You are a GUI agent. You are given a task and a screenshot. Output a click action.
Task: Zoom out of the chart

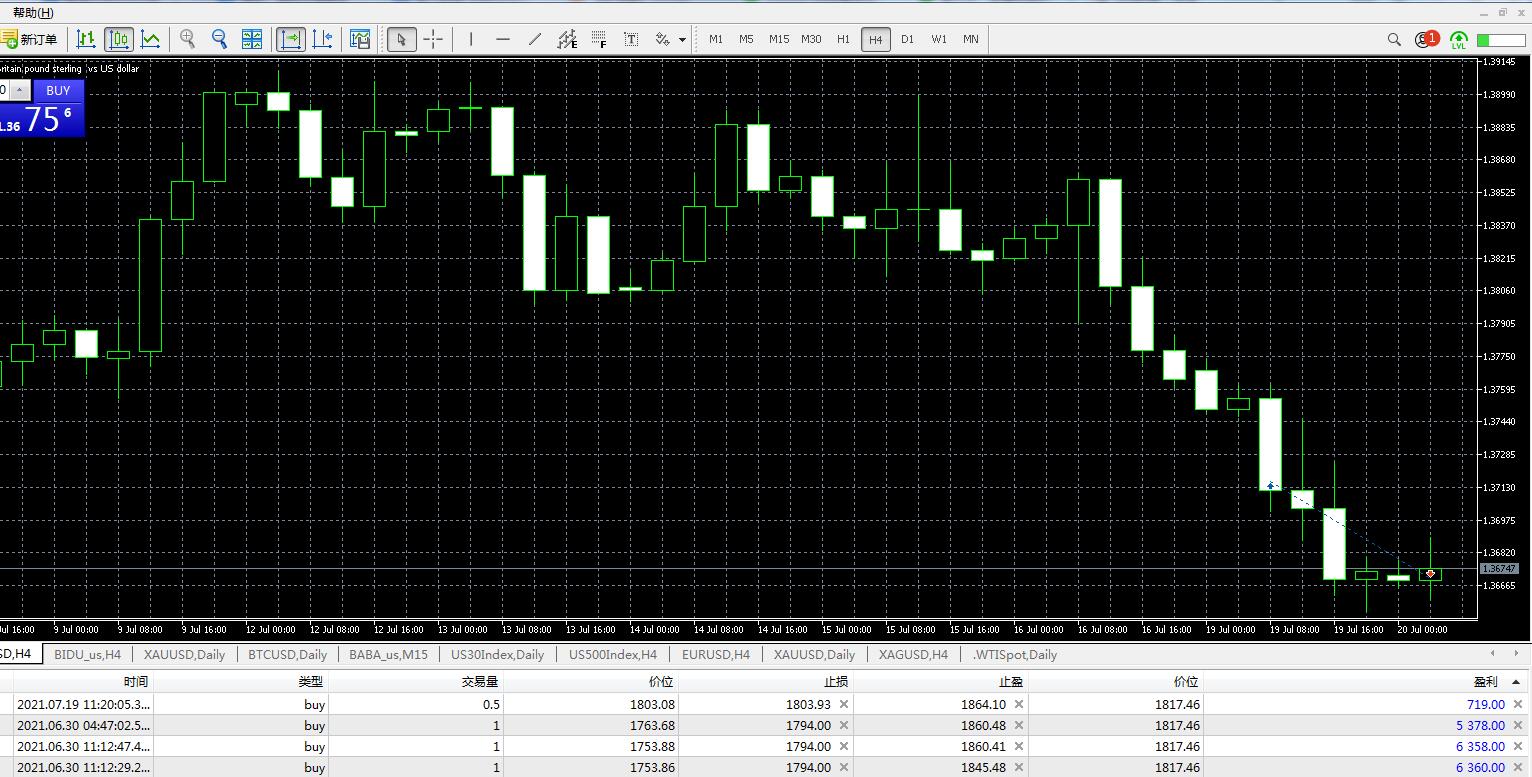point(219,39)
